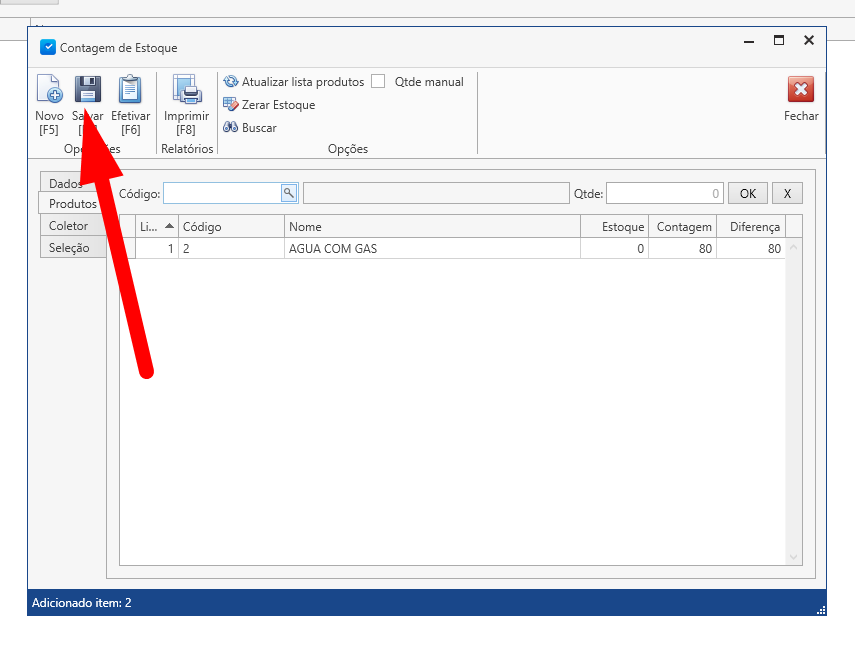
Task: Click the Imprimir printer icon
Action: pos(186,91)
